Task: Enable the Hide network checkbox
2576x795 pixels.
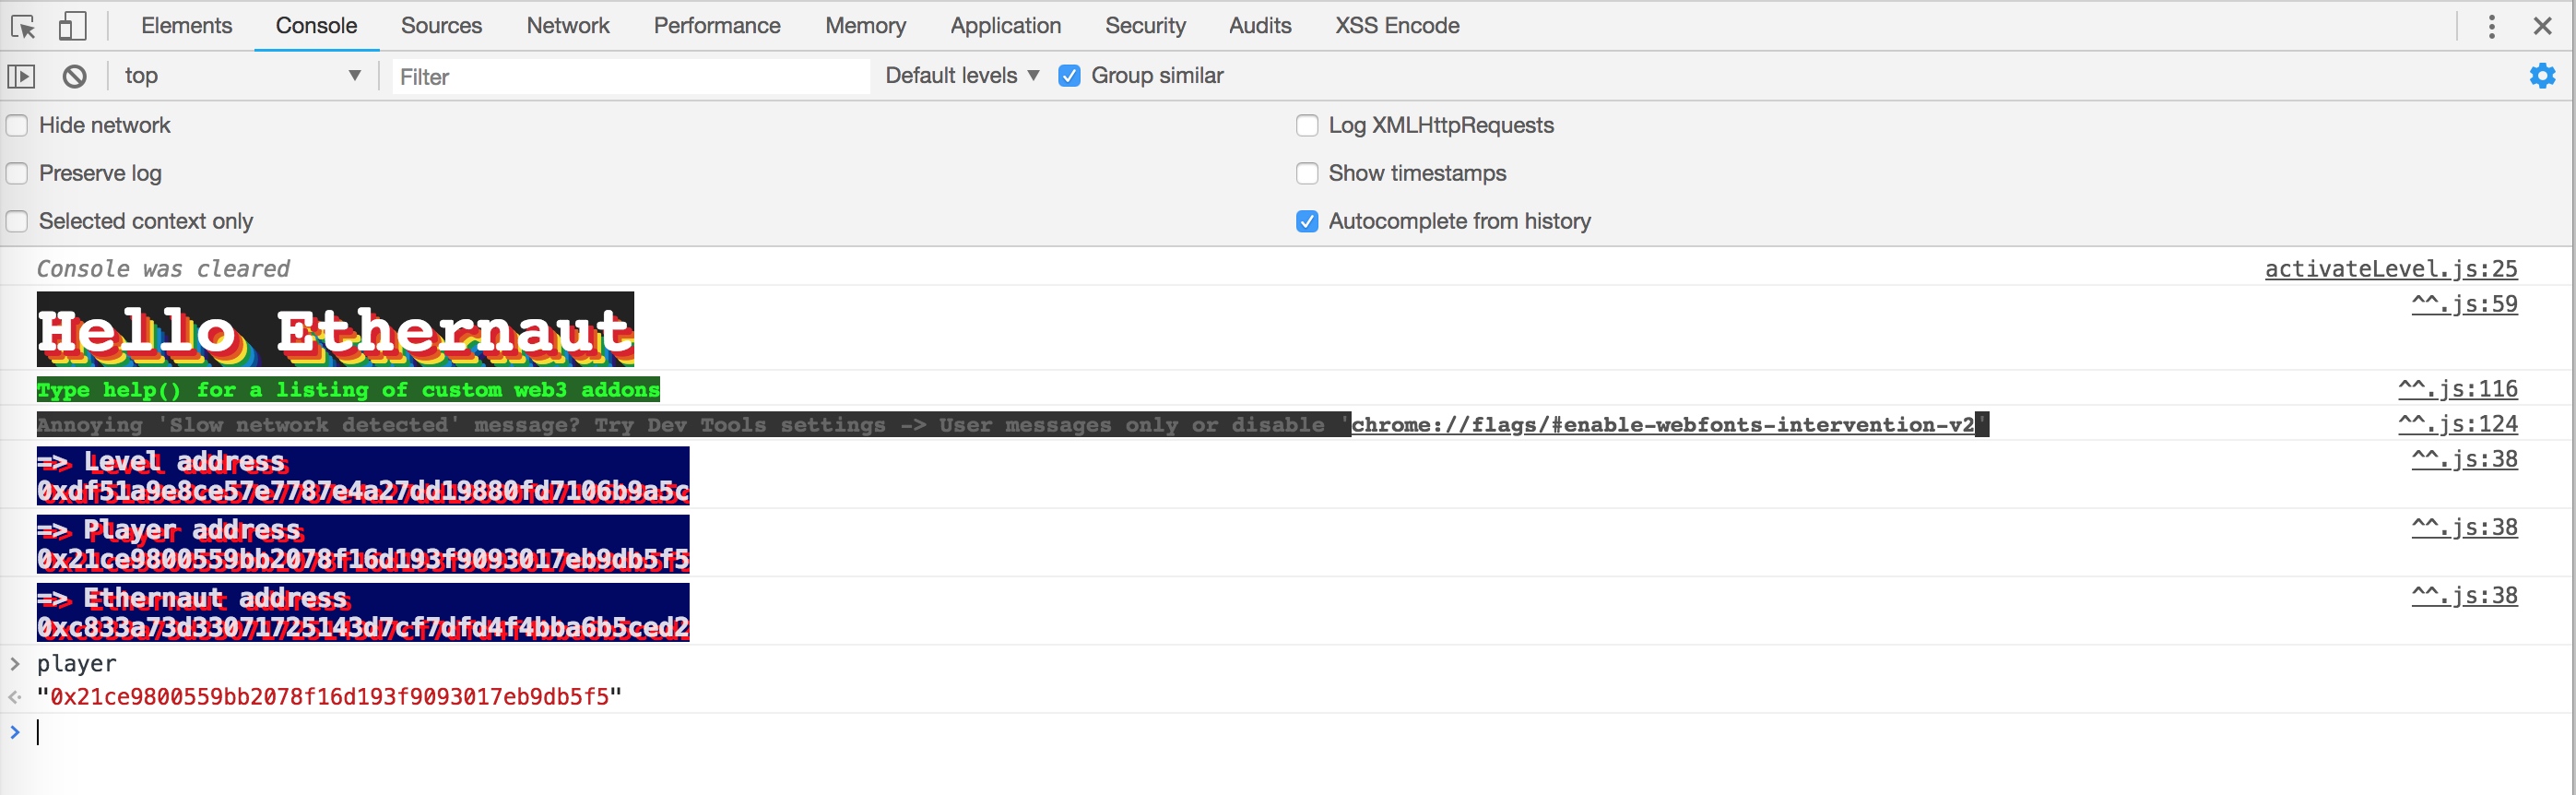Action: 17,126
